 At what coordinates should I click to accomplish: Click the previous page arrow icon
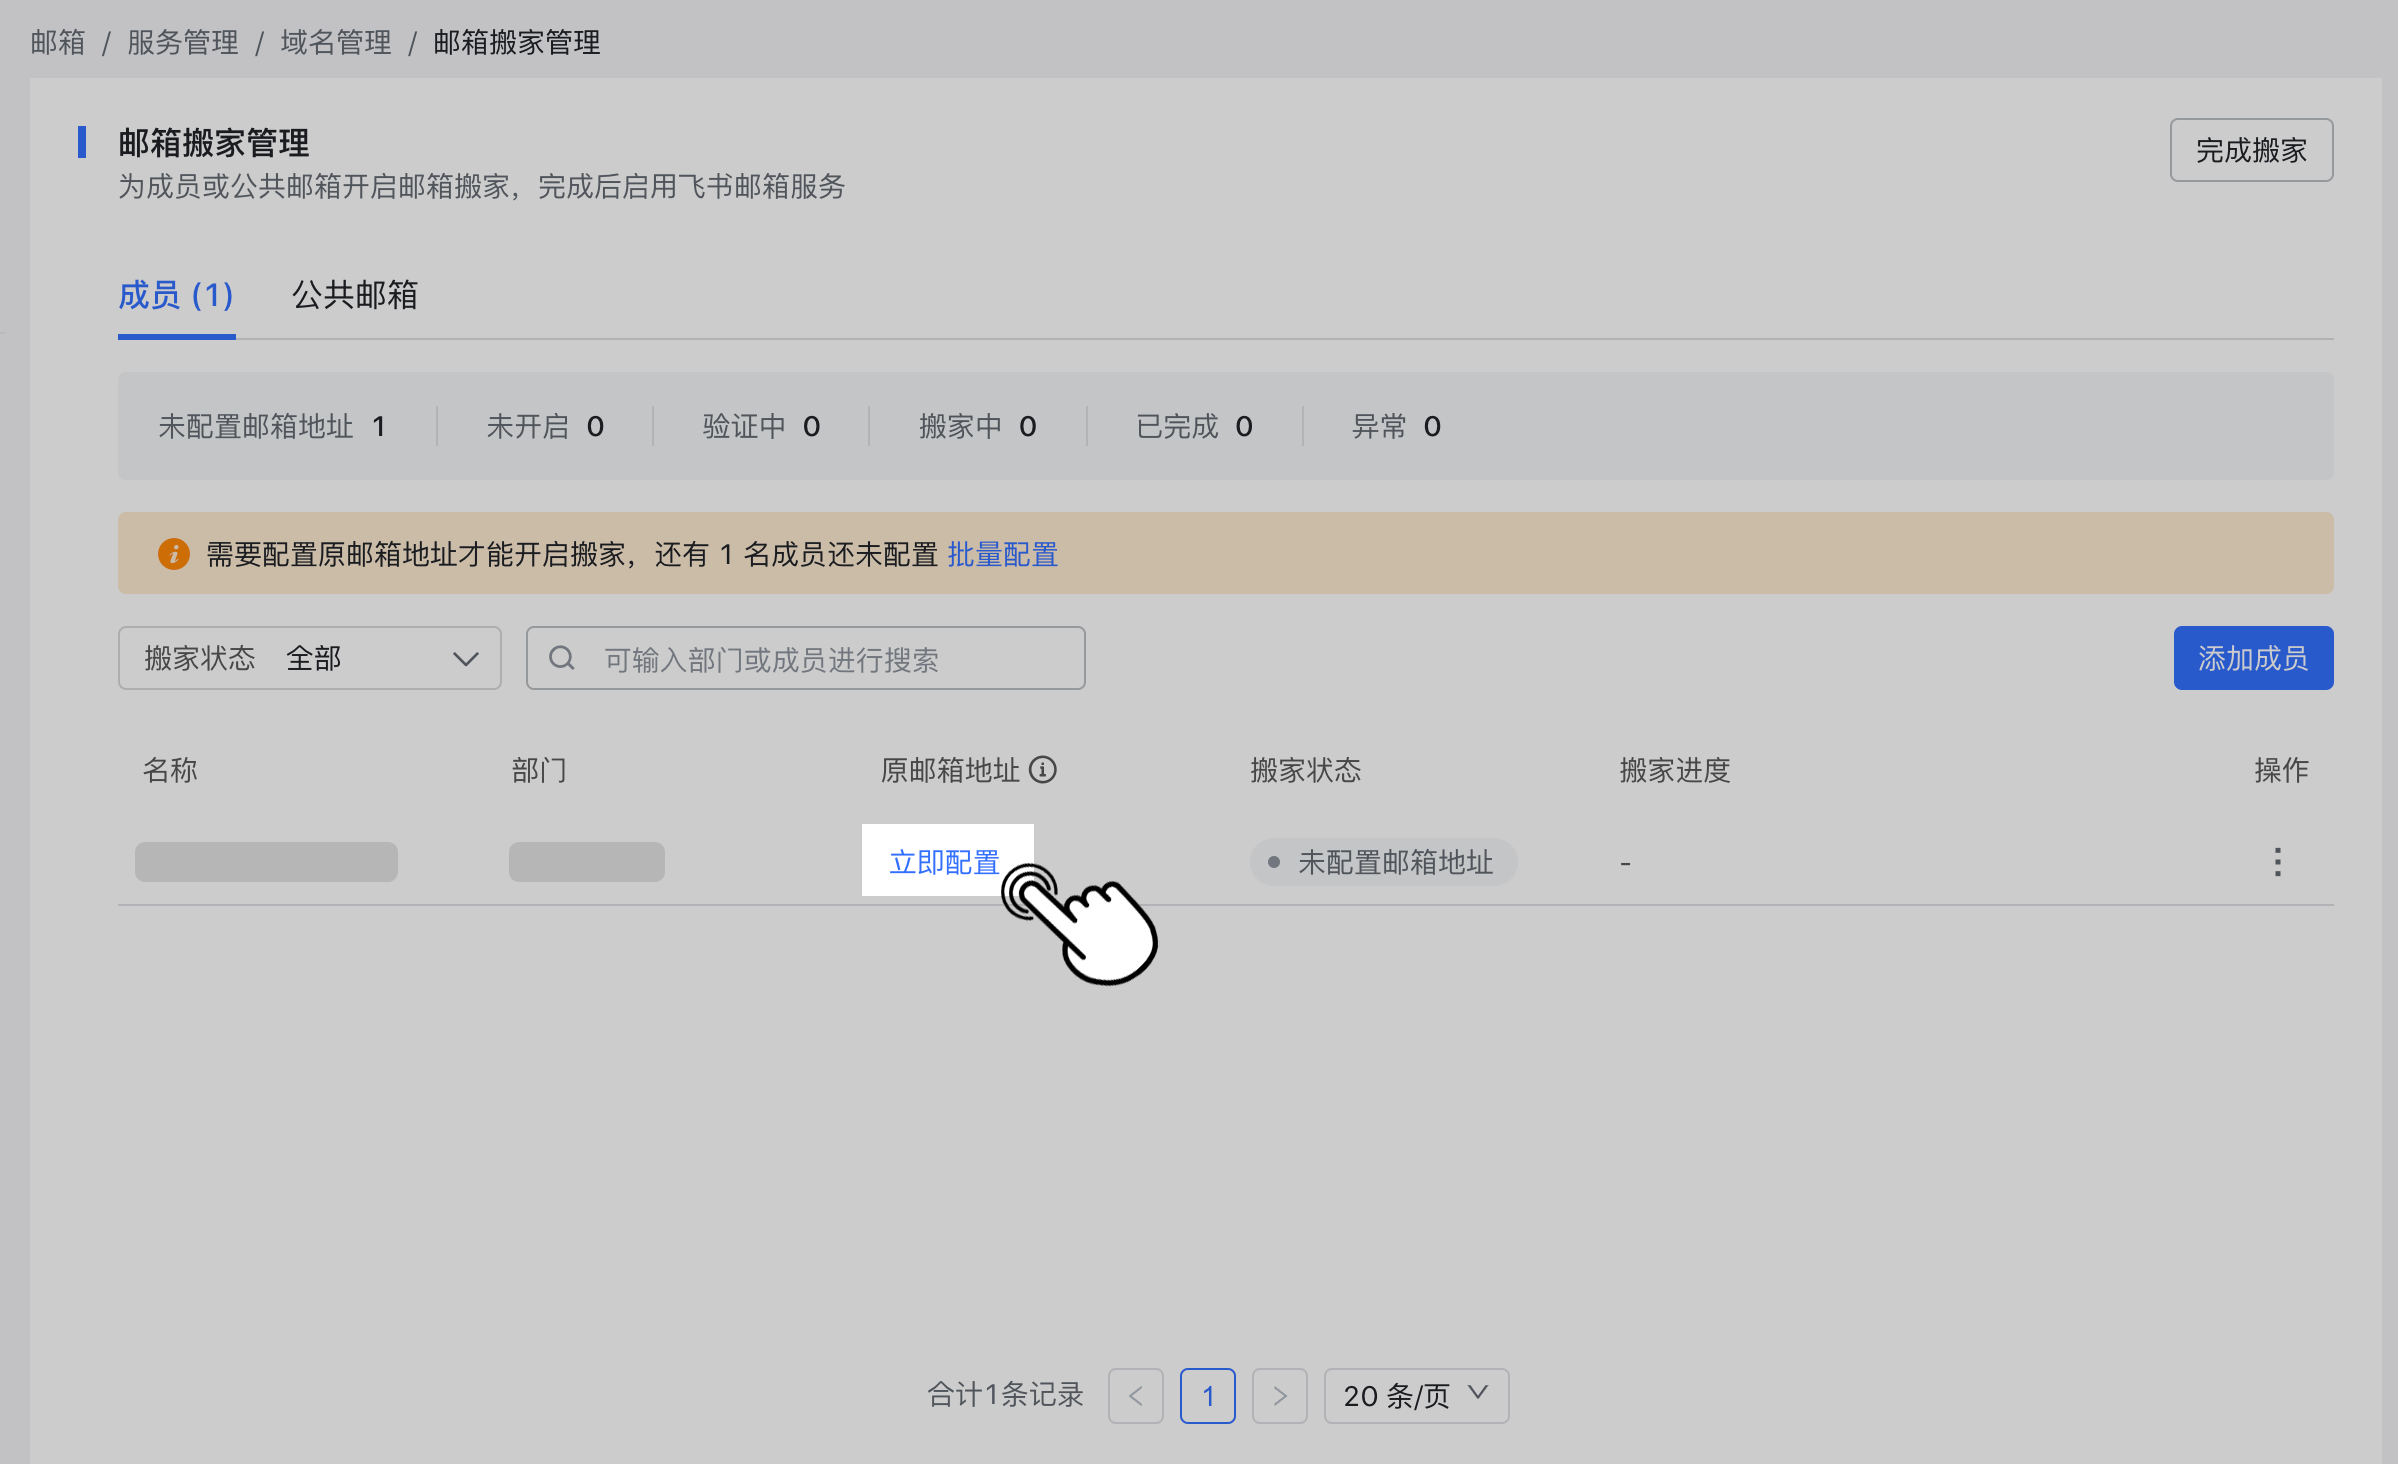[1136, 1395]
